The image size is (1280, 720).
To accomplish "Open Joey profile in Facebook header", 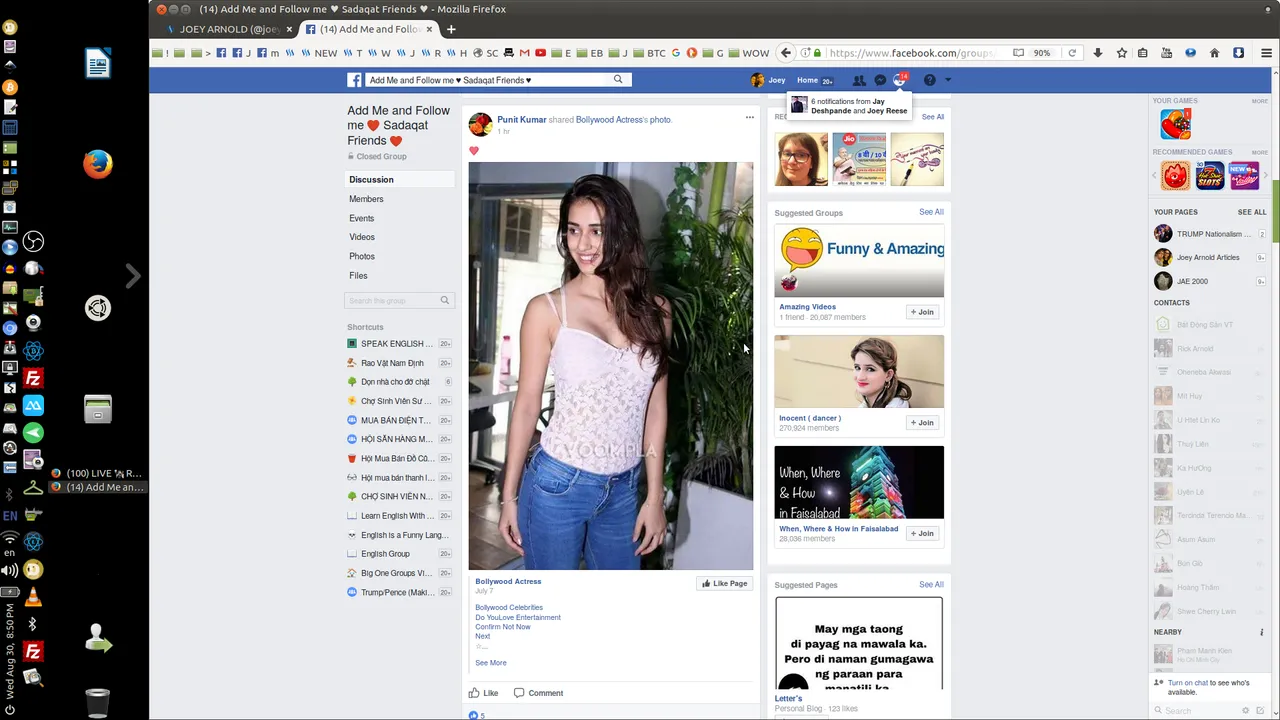I will coord(768,80).
